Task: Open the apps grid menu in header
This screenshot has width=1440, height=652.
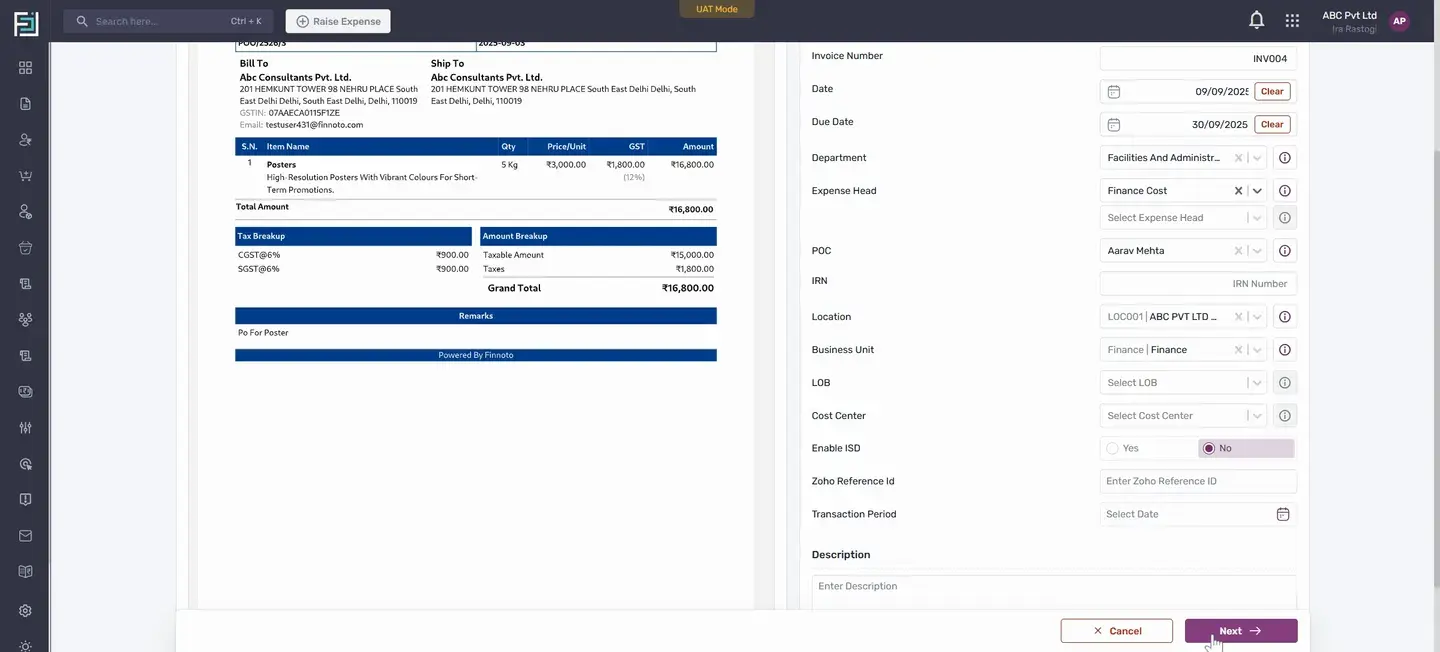Action: click(1292, 20)
